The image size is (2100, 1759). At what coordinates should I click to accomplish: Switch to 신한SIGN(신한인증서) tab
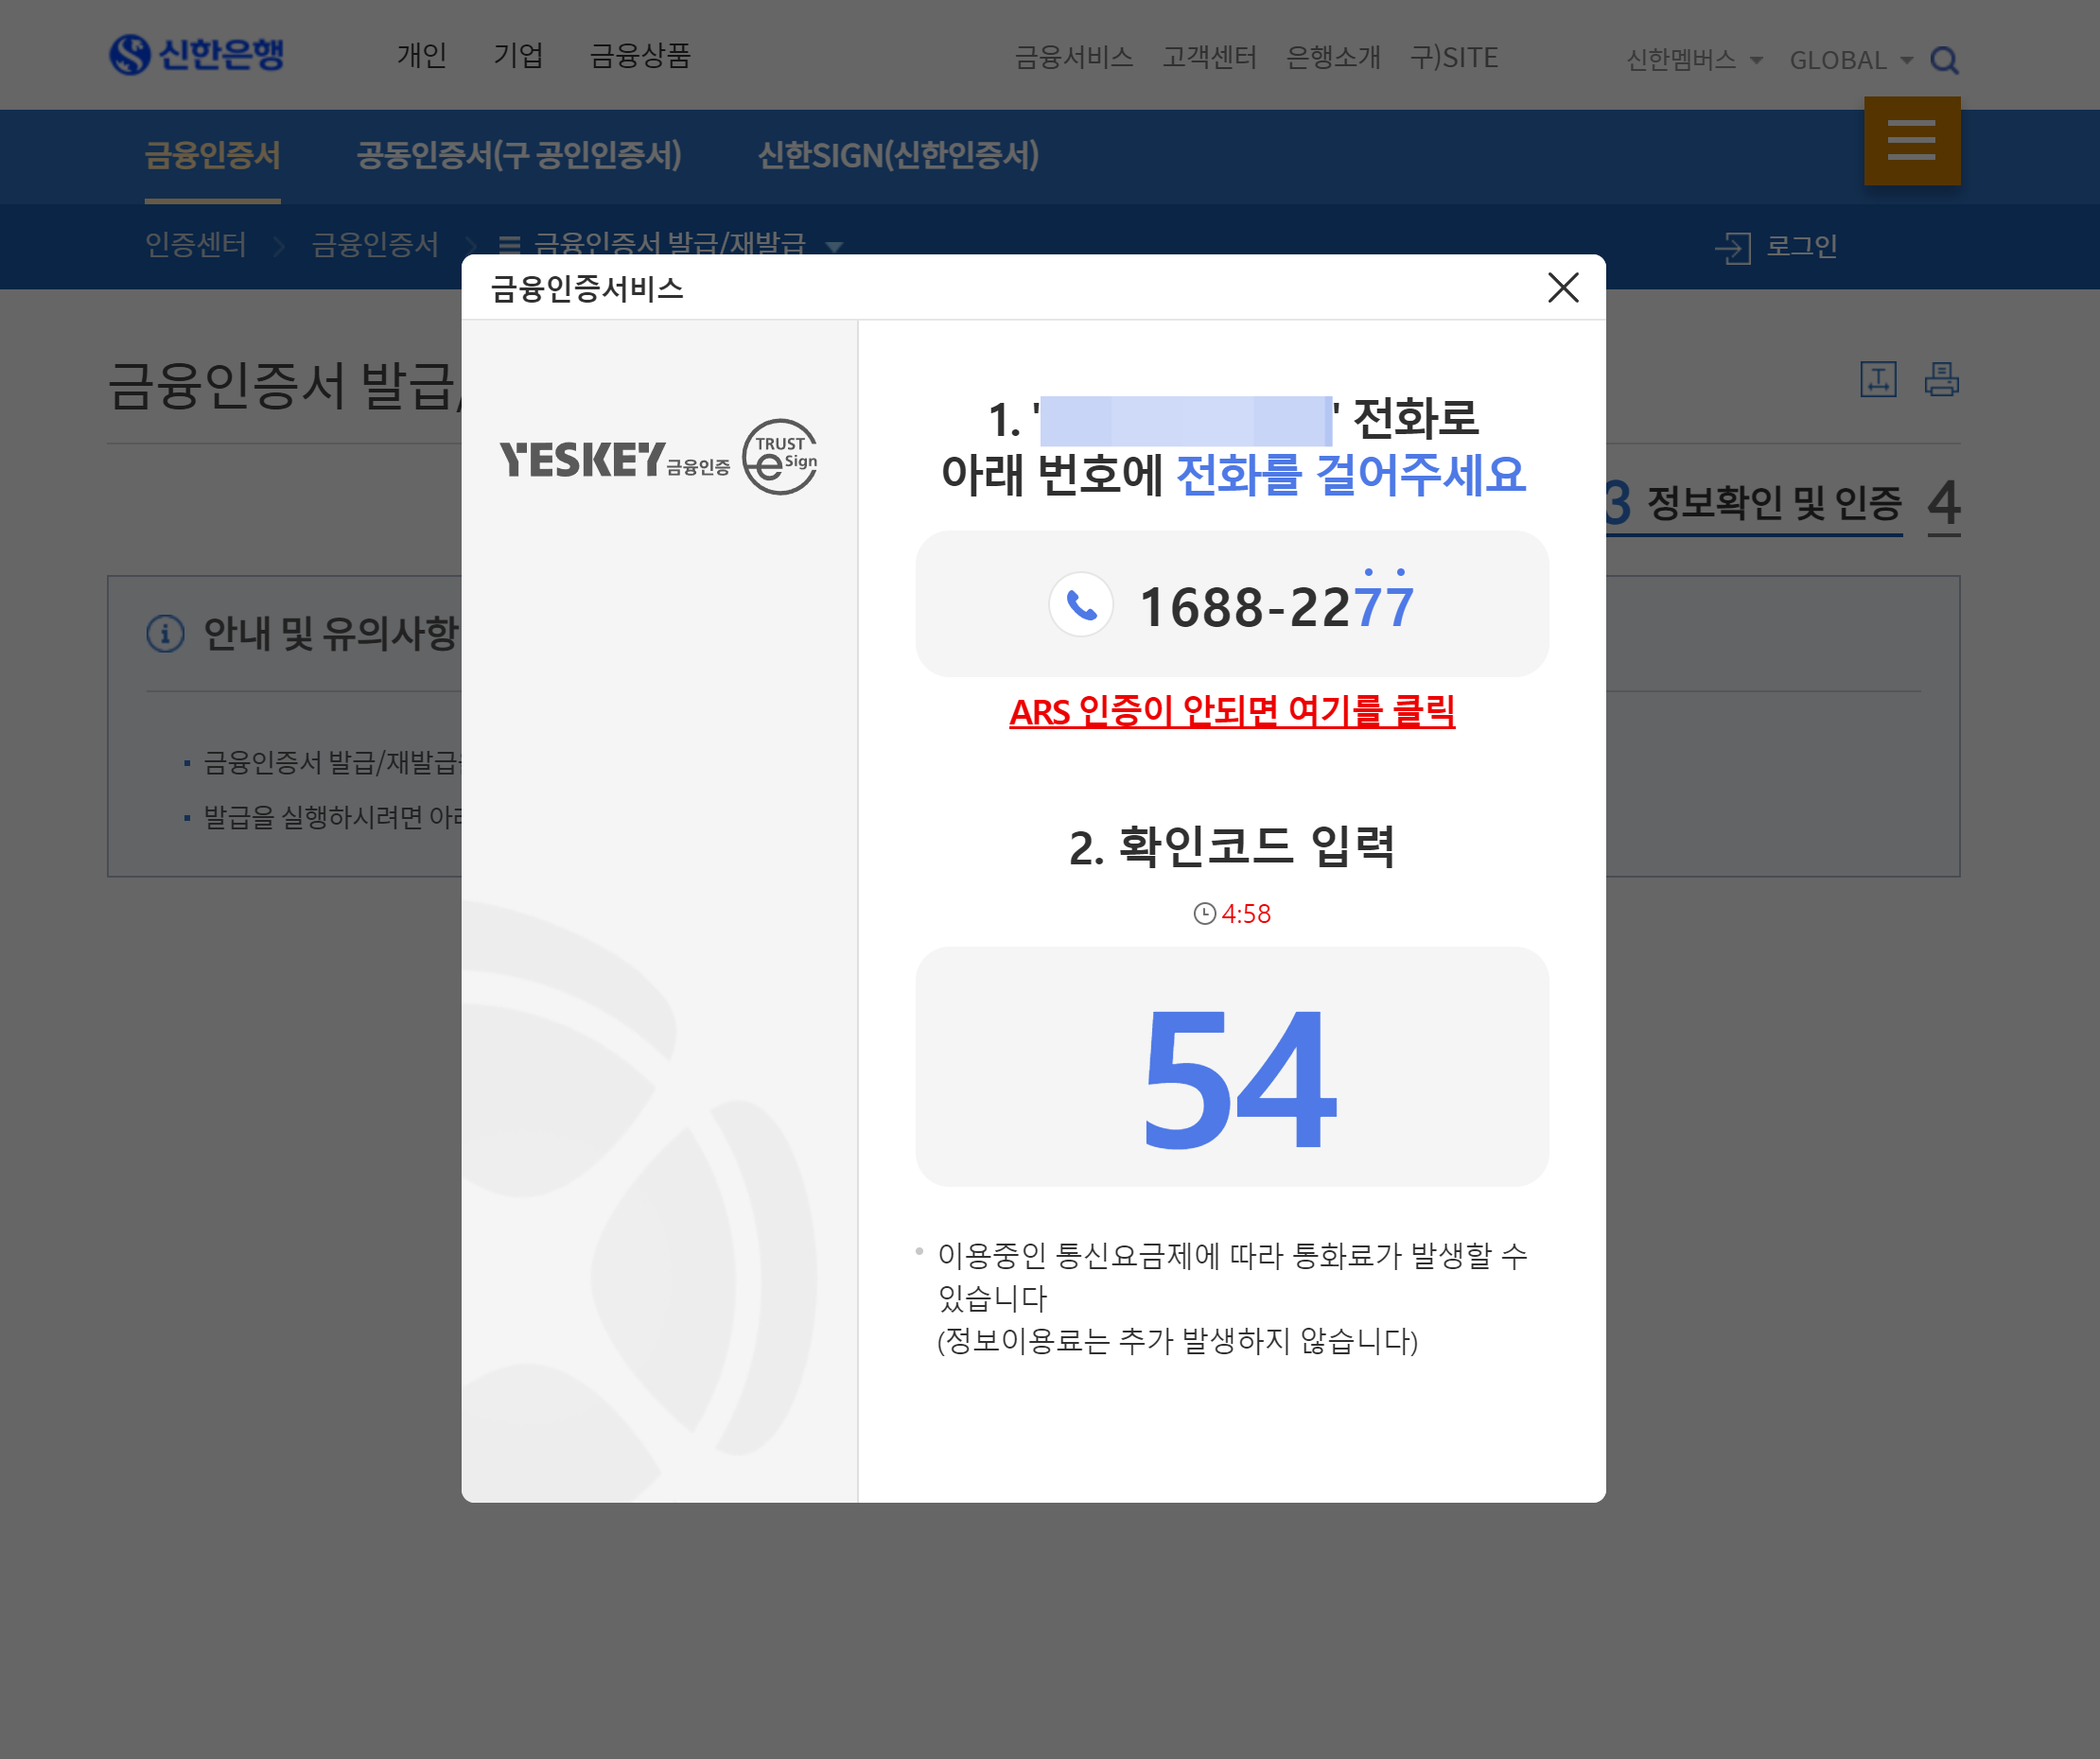[898, 156]
